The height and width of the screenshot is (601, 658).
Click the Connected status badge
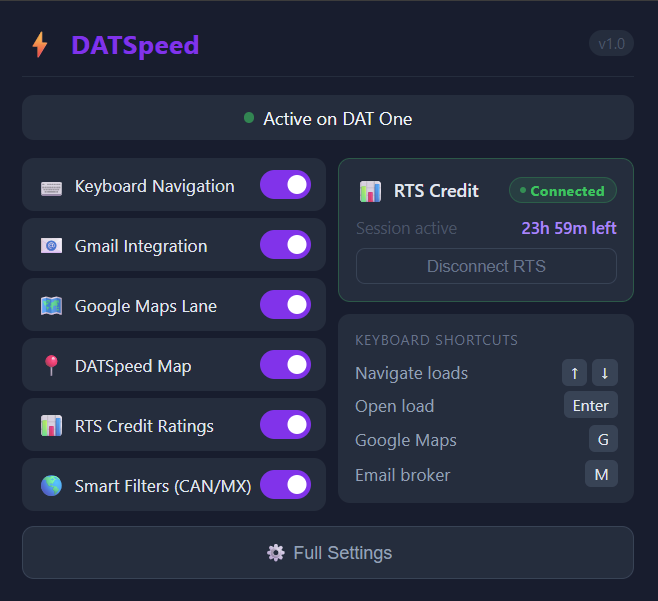pos(563,191)
